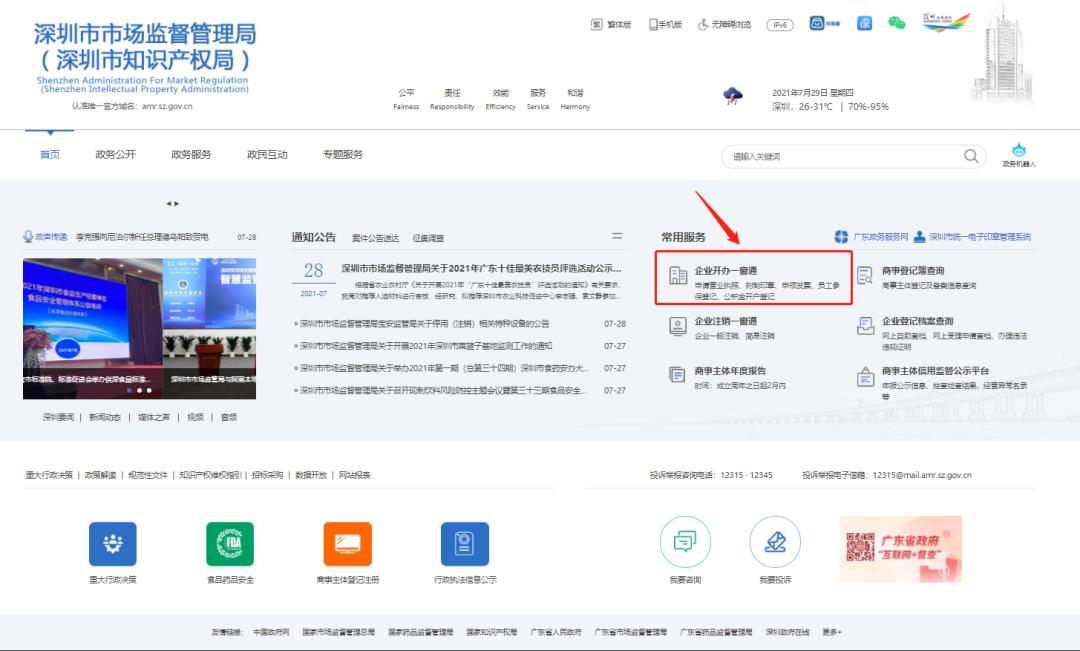
Task: Switch to 繁体版 traditional Chinese version
Action: [x=611, y=24]
